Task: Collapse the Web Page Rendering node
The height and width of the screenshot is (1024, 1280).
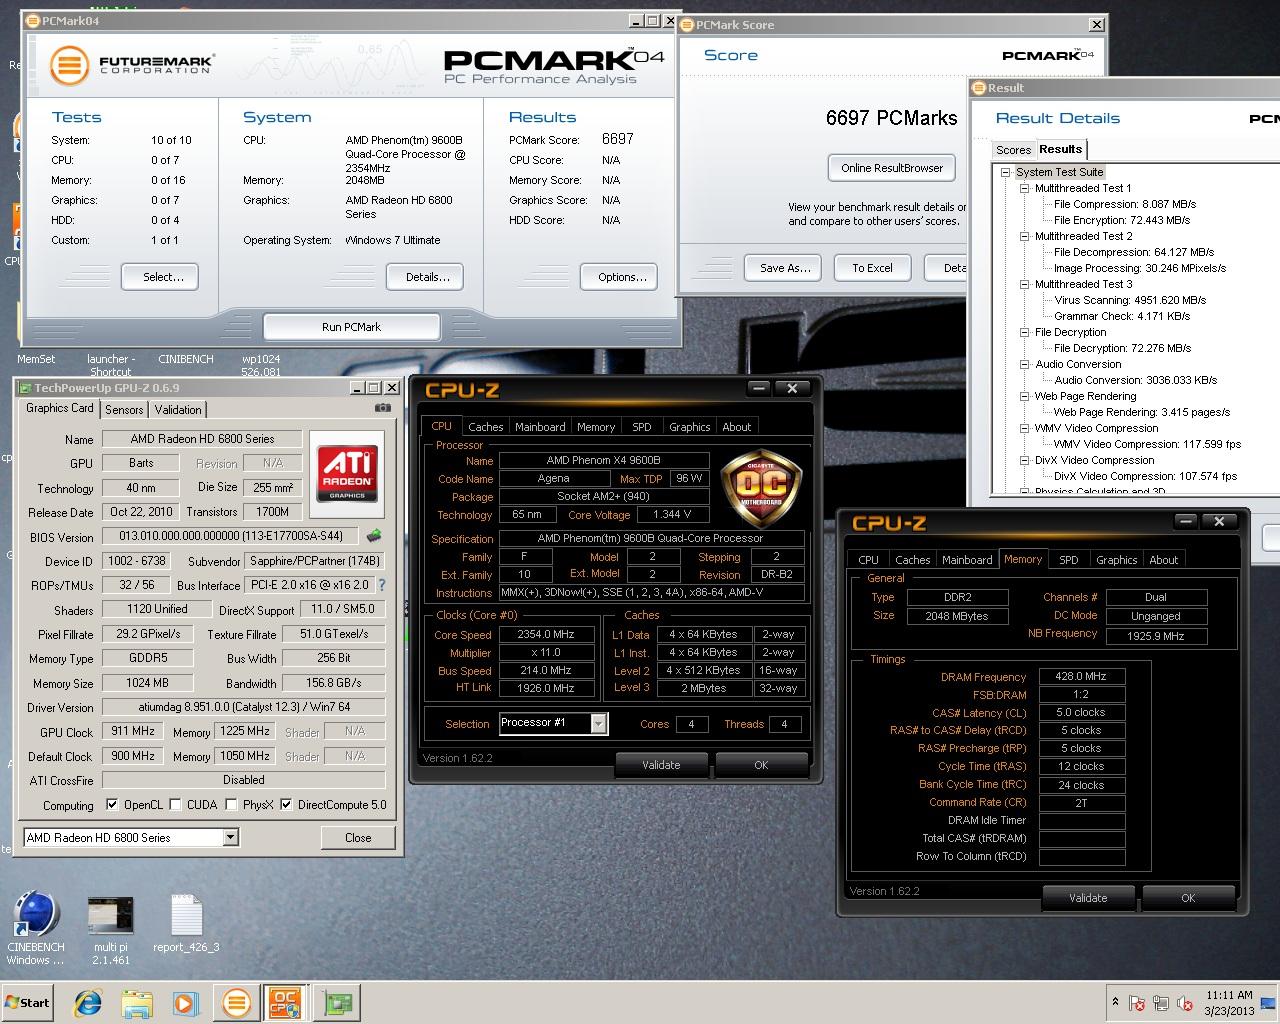Action: [x=1025, y=396]
